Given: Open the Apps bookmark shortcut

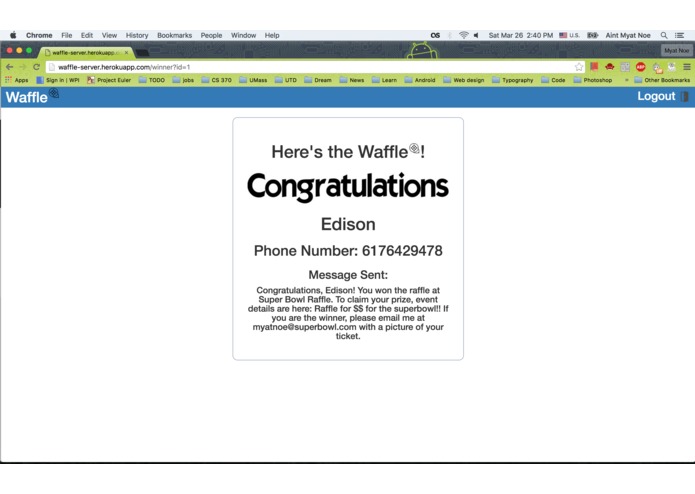Looking at the screenshot, I should pos(16,80).
